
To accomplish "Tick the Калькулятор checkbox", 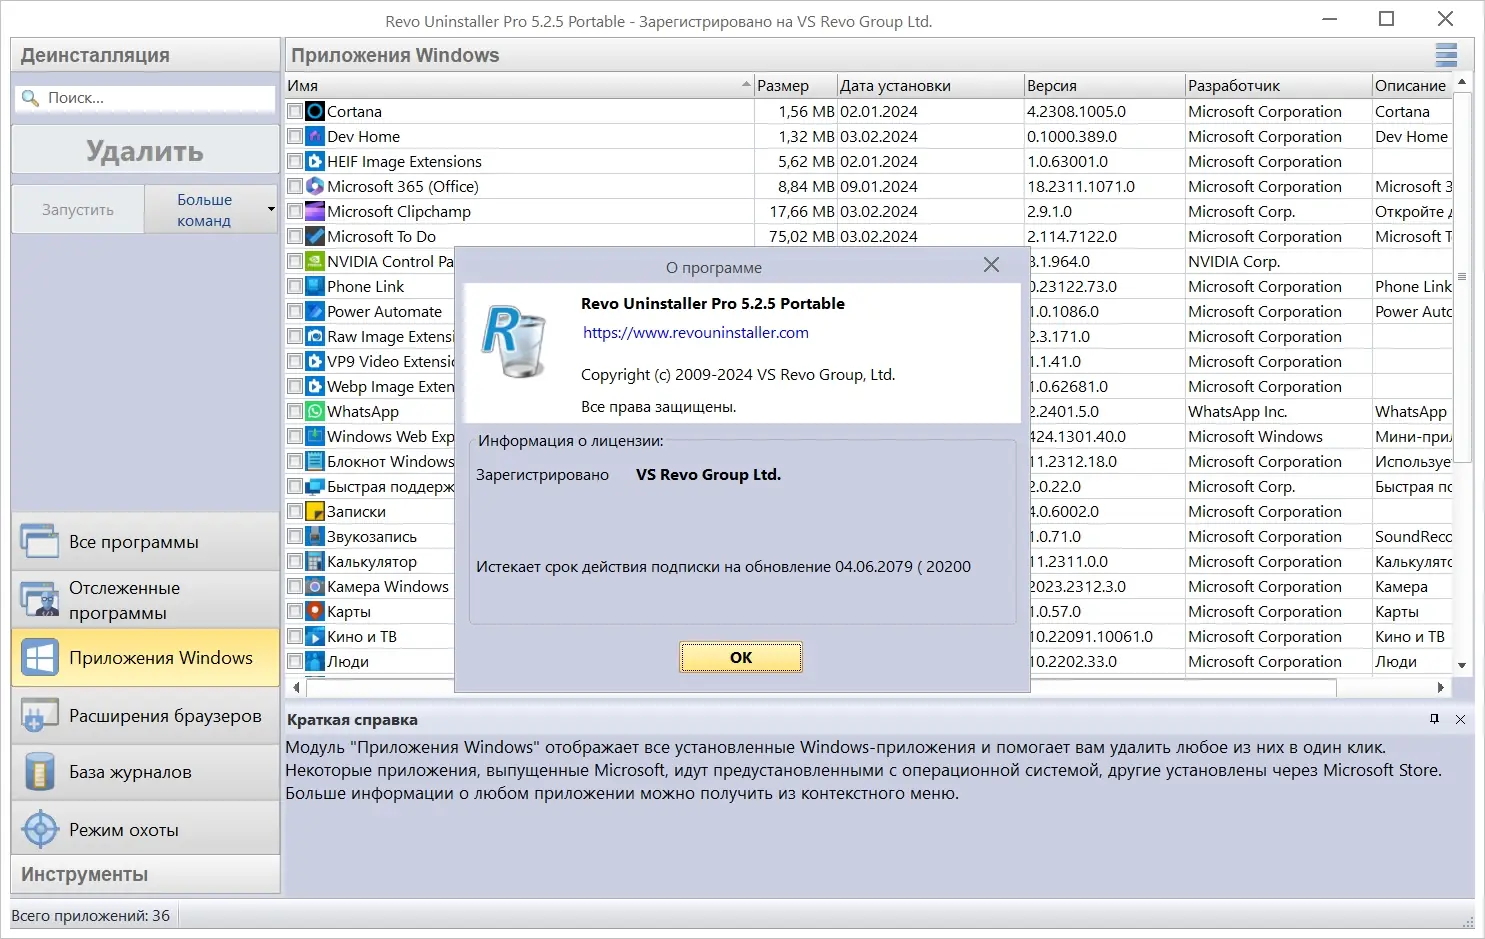I will (295, 561).
